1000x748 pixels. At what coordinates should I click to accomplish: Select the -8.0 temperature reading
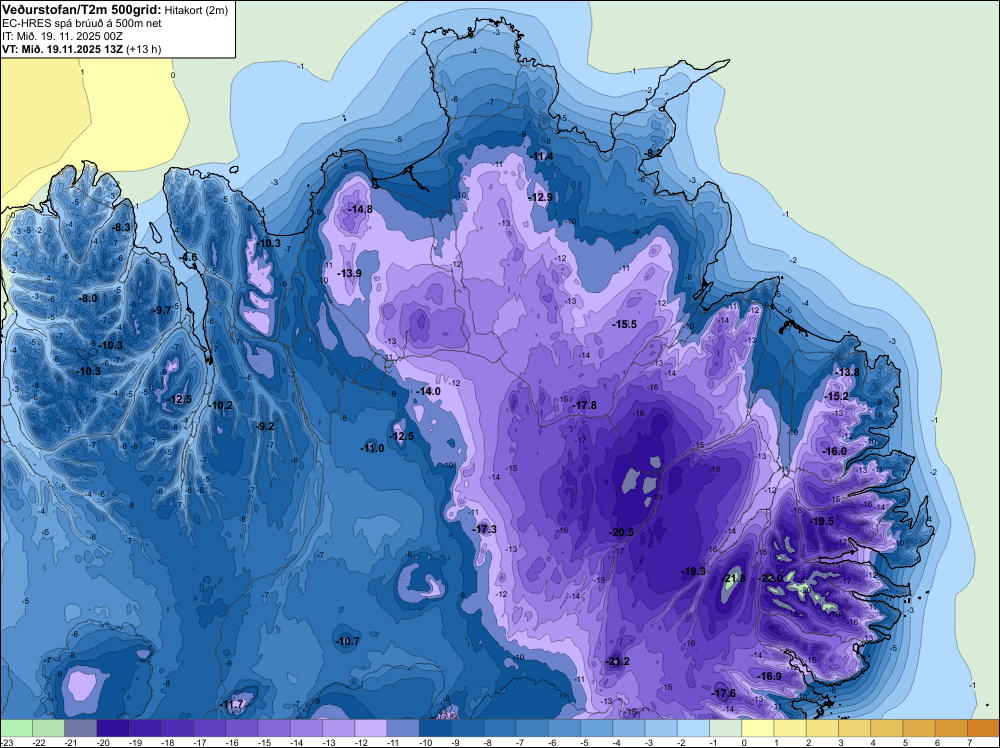[x=88, y=298]
